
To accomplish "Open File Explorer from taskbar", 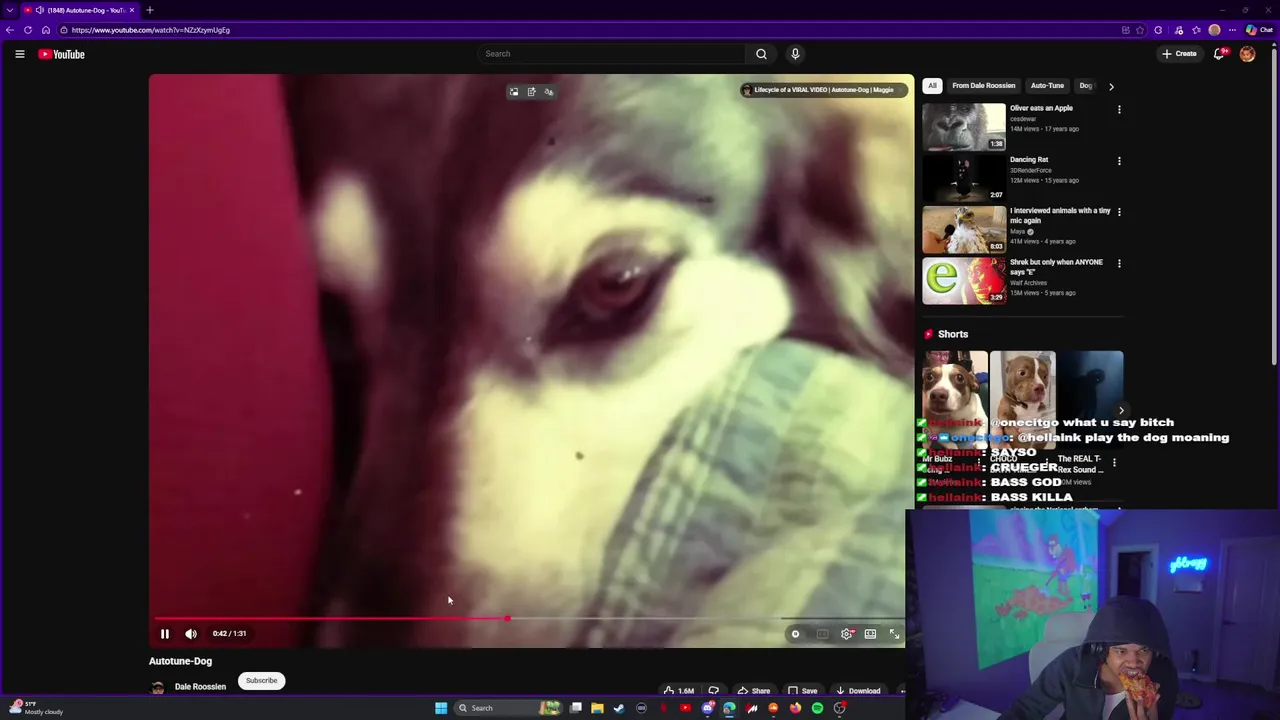I will pos(597,708).
